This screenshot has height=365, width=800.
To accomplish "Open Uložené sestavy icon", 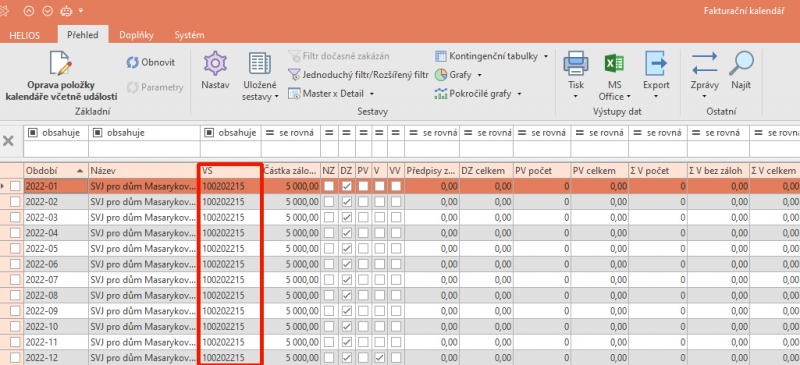I will [x=260, y=63].
